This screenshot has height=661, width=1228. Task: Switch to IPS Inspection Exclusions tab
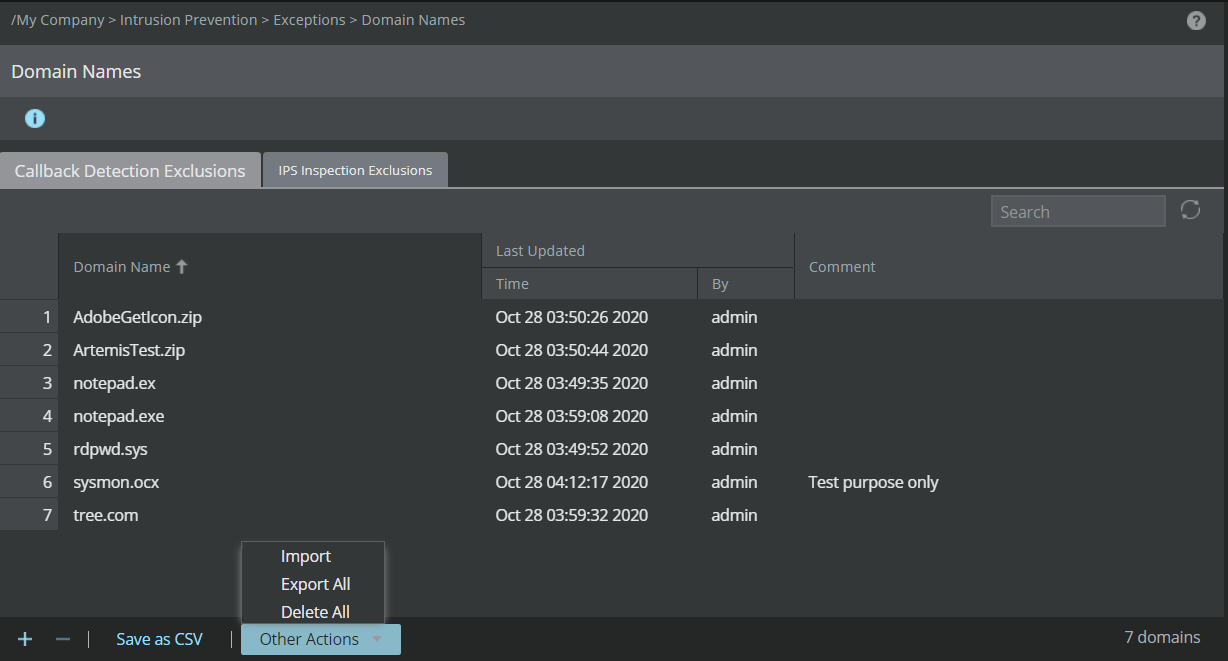pyautogui.click(x=356, y=171)
